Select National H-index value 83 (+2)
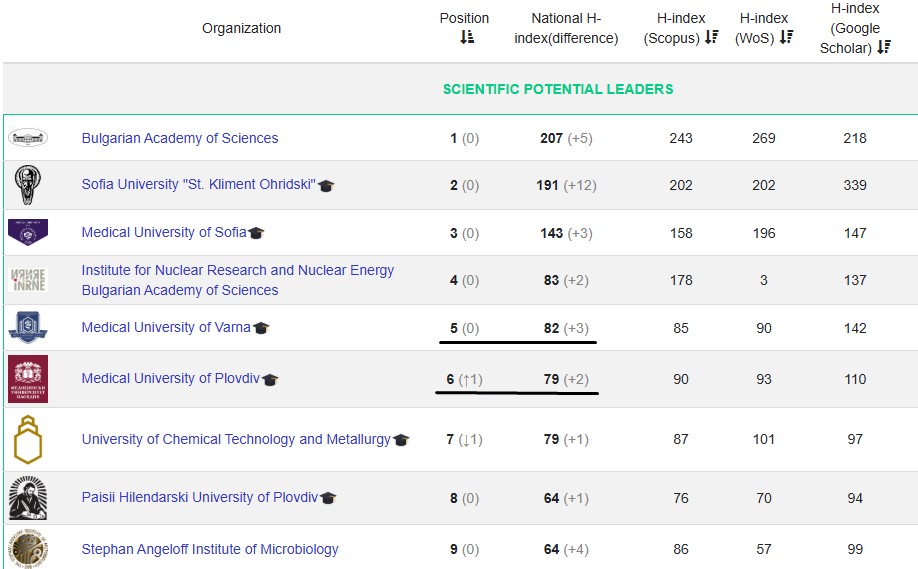This screenshot has width=918, height=569. 566,280
